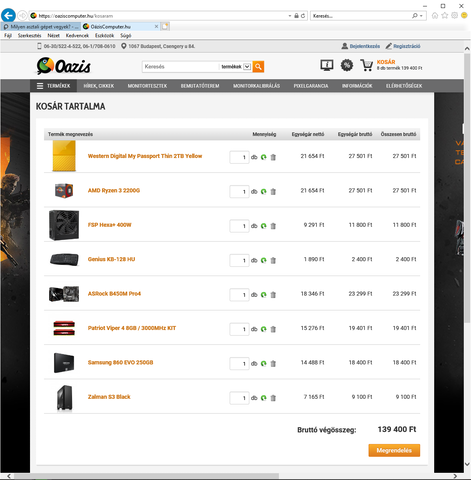Delete FSP Hexa+ 400W from cart

tap(273, 226)
